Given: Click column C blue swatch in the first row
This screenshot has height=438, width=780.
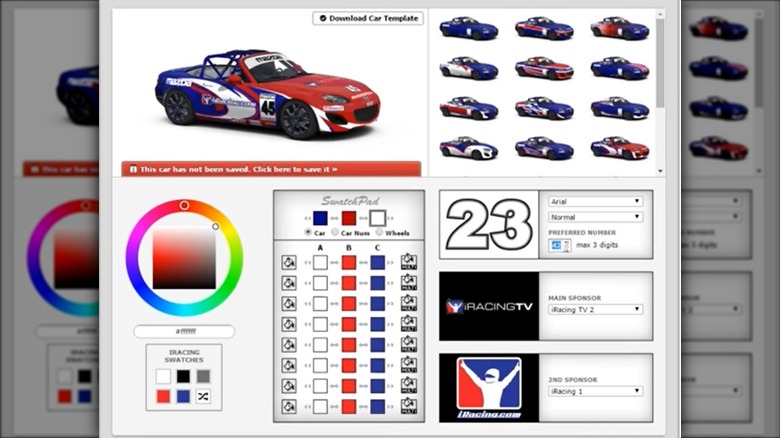Looking at the screenshot, I should click(378, 262).
